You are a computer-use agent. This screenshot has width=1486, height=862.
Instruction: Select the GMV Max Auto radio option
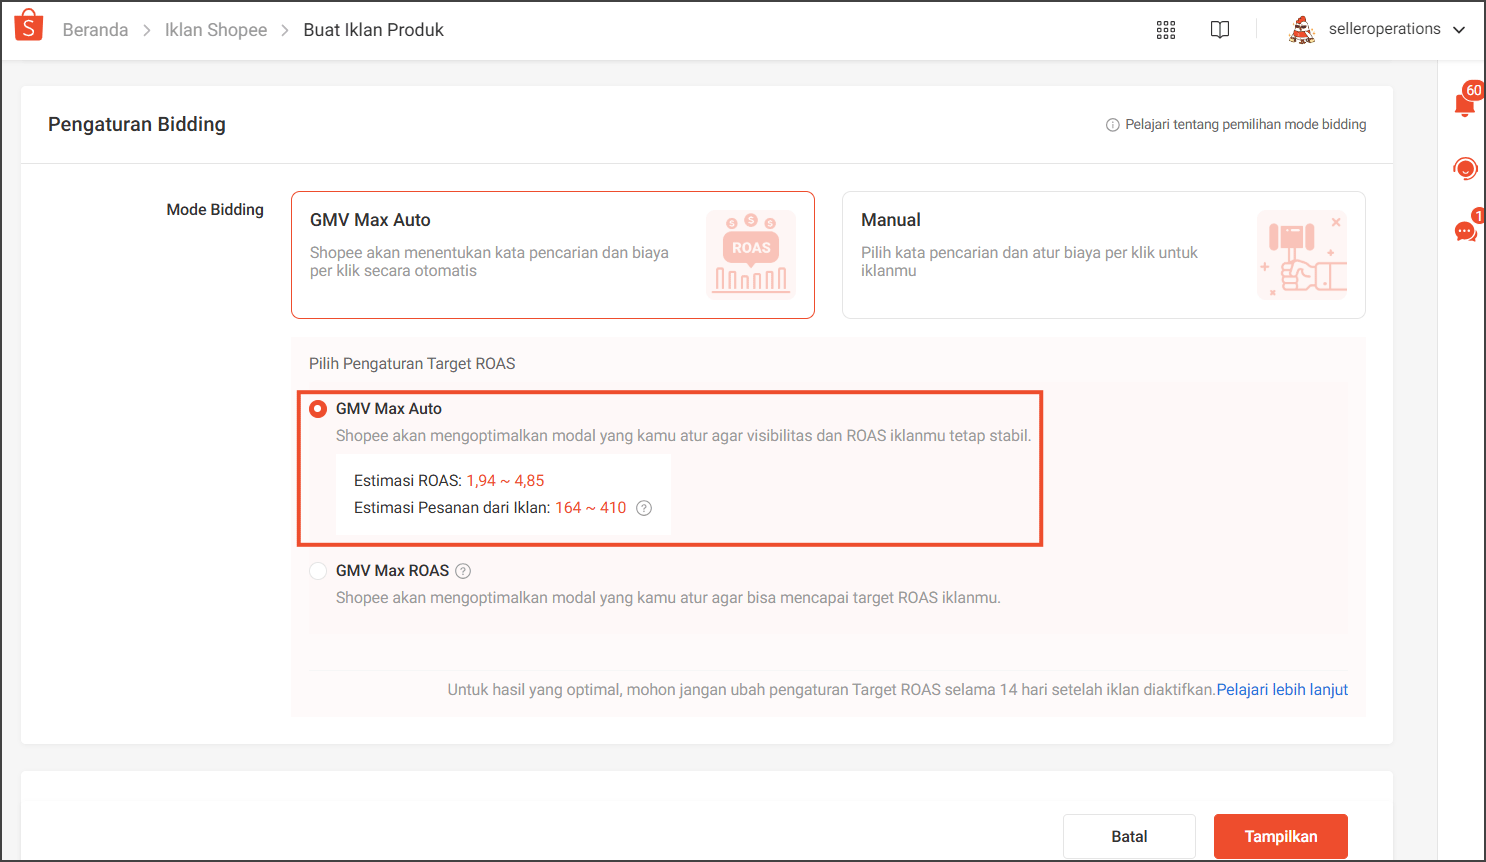317,408
